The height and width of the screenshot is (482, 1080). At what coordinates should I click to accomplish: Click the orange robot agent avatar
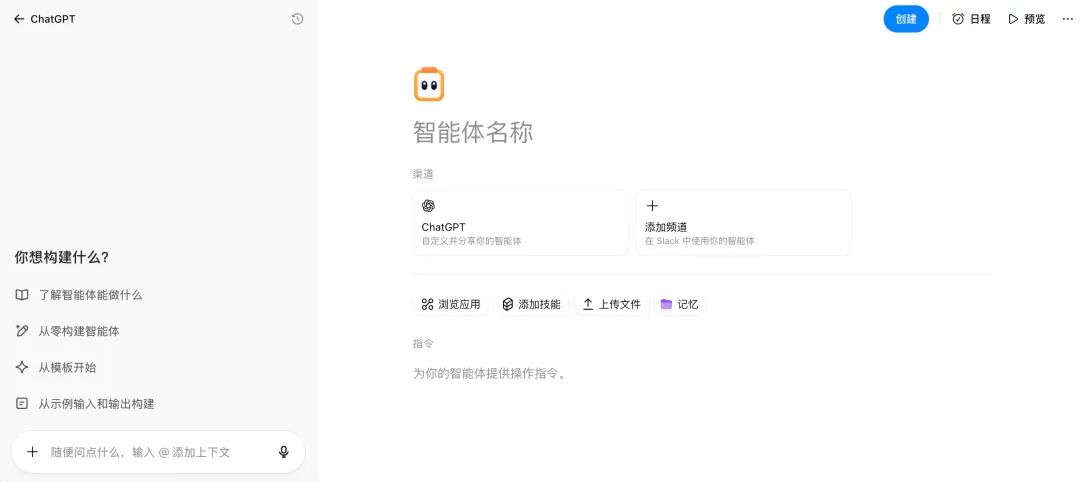[x=428, y=85]
